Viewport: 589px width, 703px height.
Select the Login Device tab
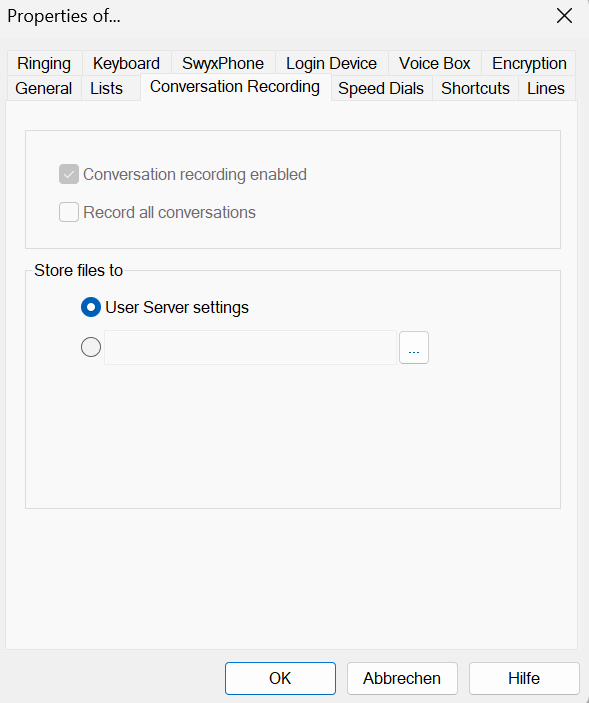[331, 63]
